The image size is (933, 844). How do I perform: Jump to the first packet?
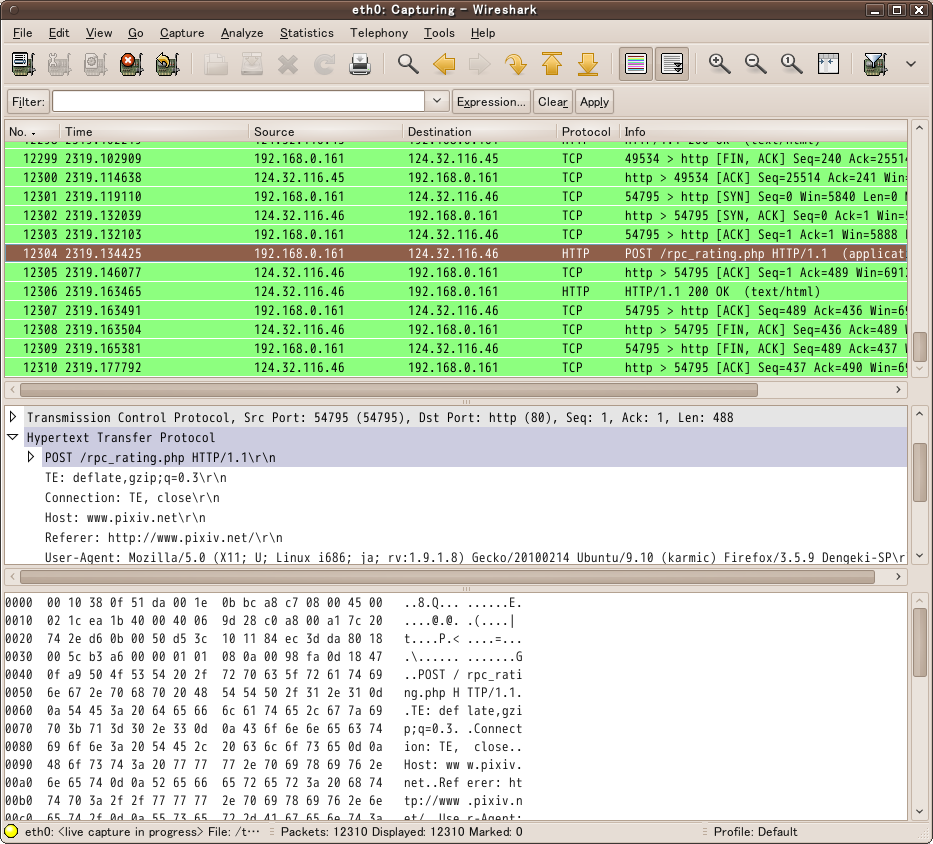click(x=552, y=65)
